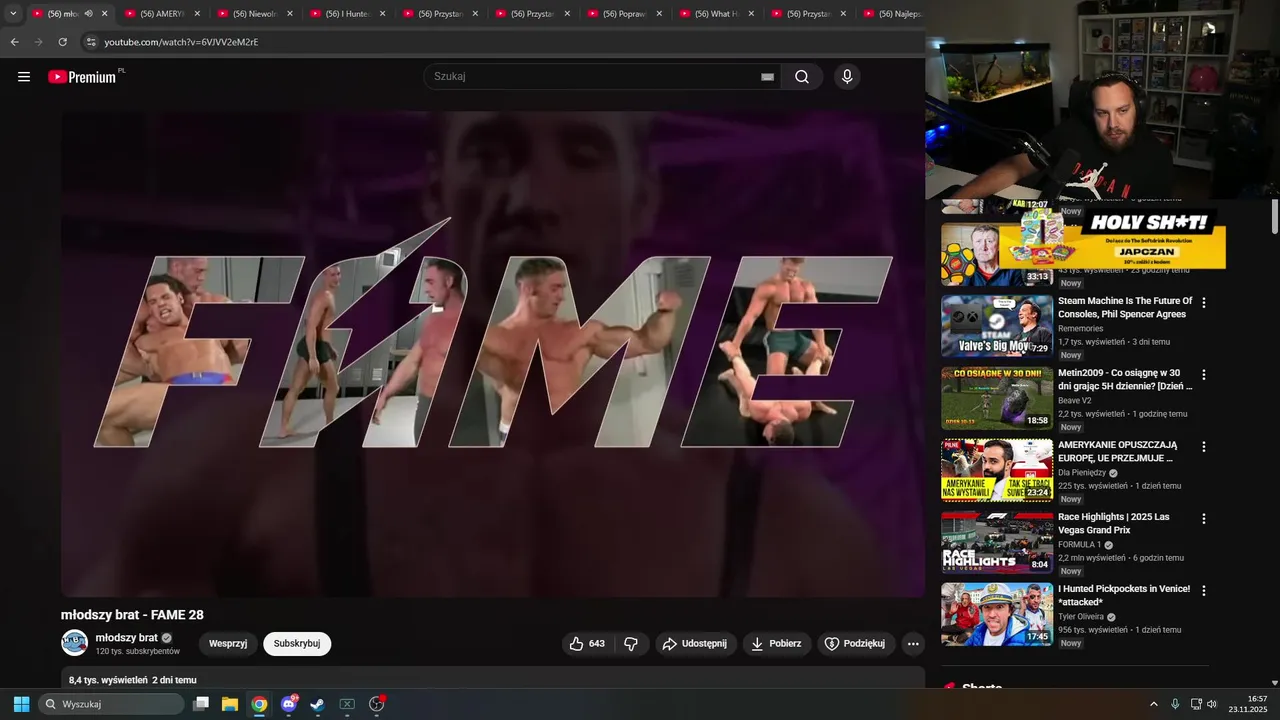Open młodszy brat channel avatar

pyautogui.click(x=75, y=643)
